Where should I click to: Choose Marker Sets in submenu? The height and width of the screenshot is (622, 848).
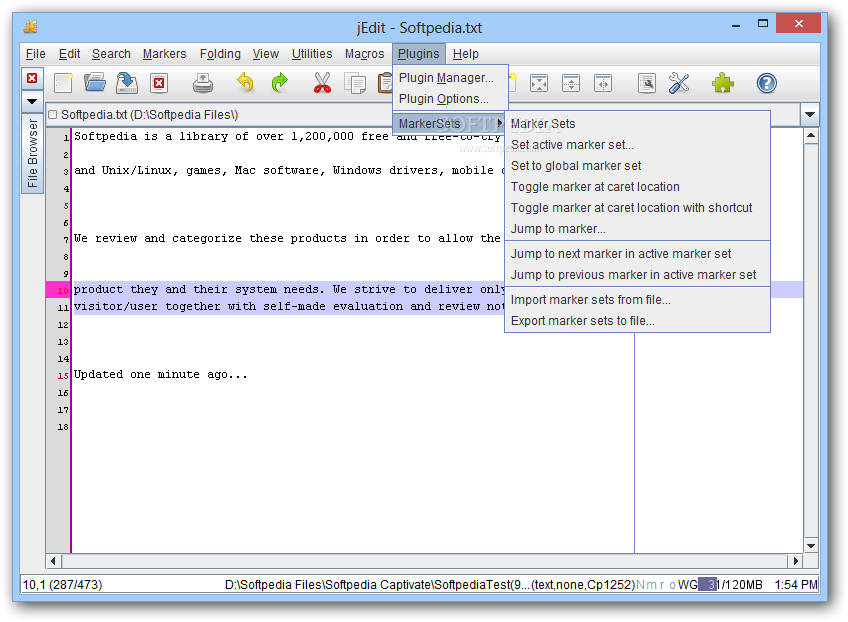(x=637, y=124)
